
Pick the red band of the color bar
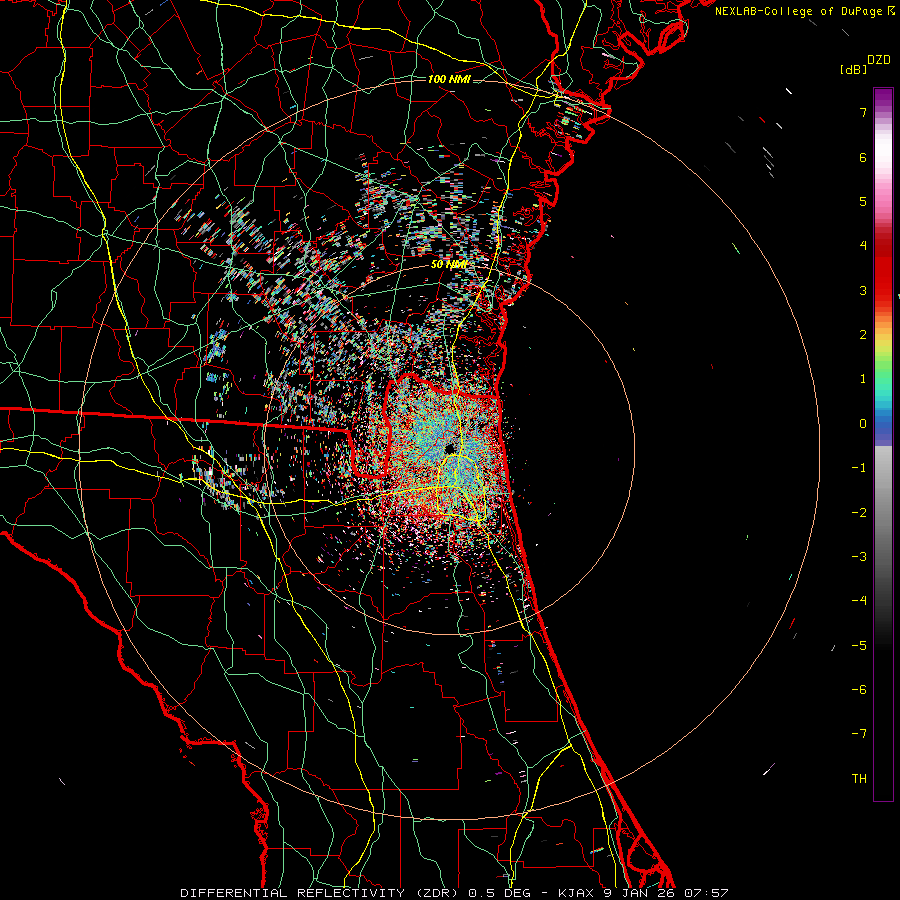(x=883, y=276)
